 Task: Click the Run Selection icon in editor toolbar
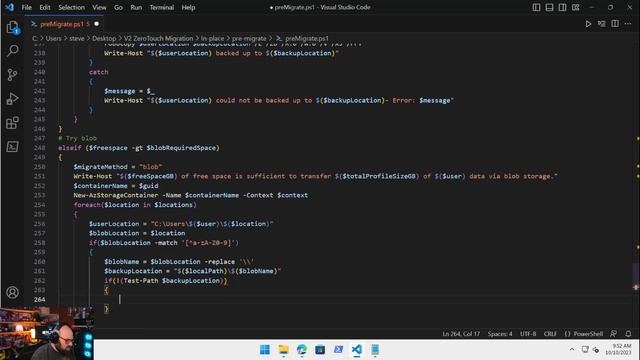(602, 24)
